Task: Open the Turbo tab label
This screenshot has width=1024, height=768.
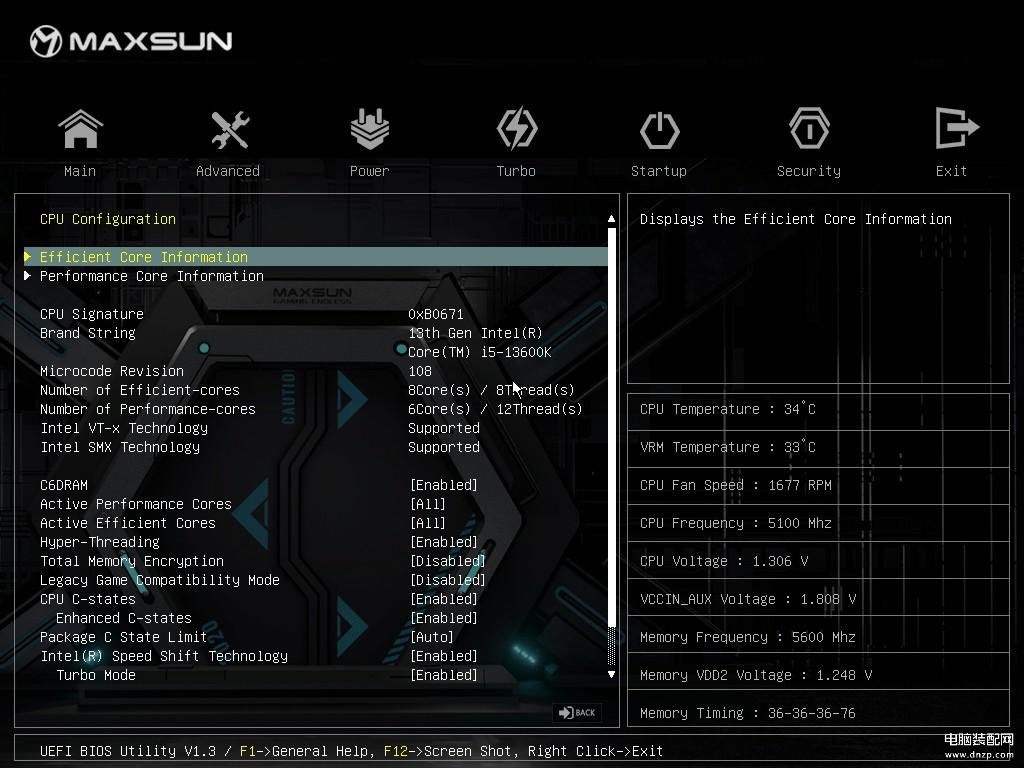Action: 516,171
